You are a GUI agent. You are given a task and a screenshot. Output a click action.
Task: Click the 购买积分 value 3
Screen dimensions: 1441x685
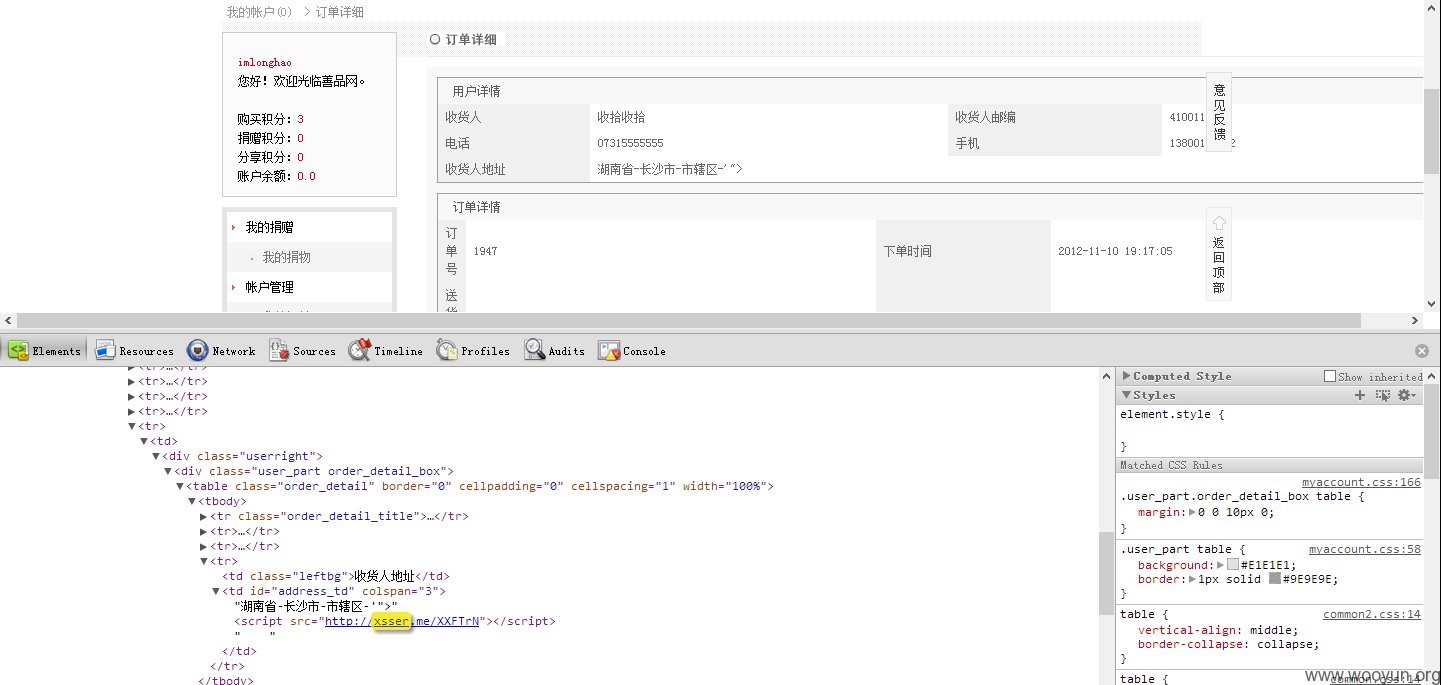(x=300, y=119)
